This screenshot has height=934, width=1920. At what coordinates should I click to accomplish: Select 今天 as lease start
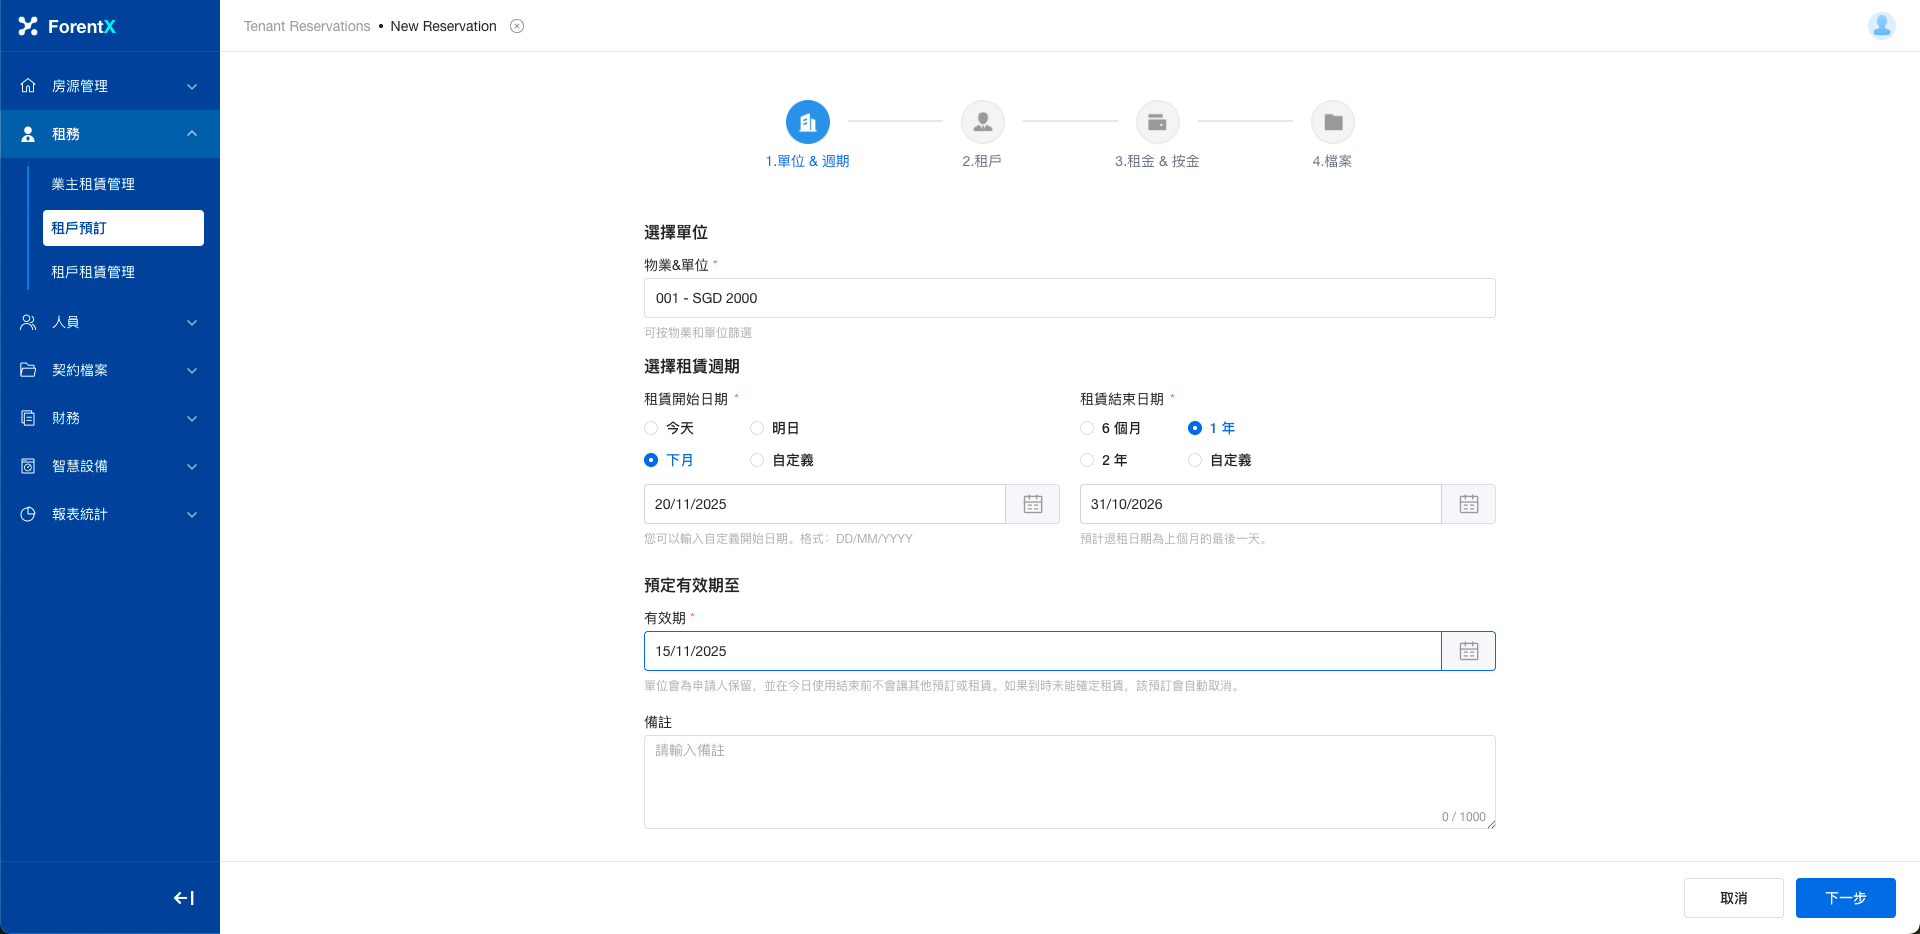point(652,428)
